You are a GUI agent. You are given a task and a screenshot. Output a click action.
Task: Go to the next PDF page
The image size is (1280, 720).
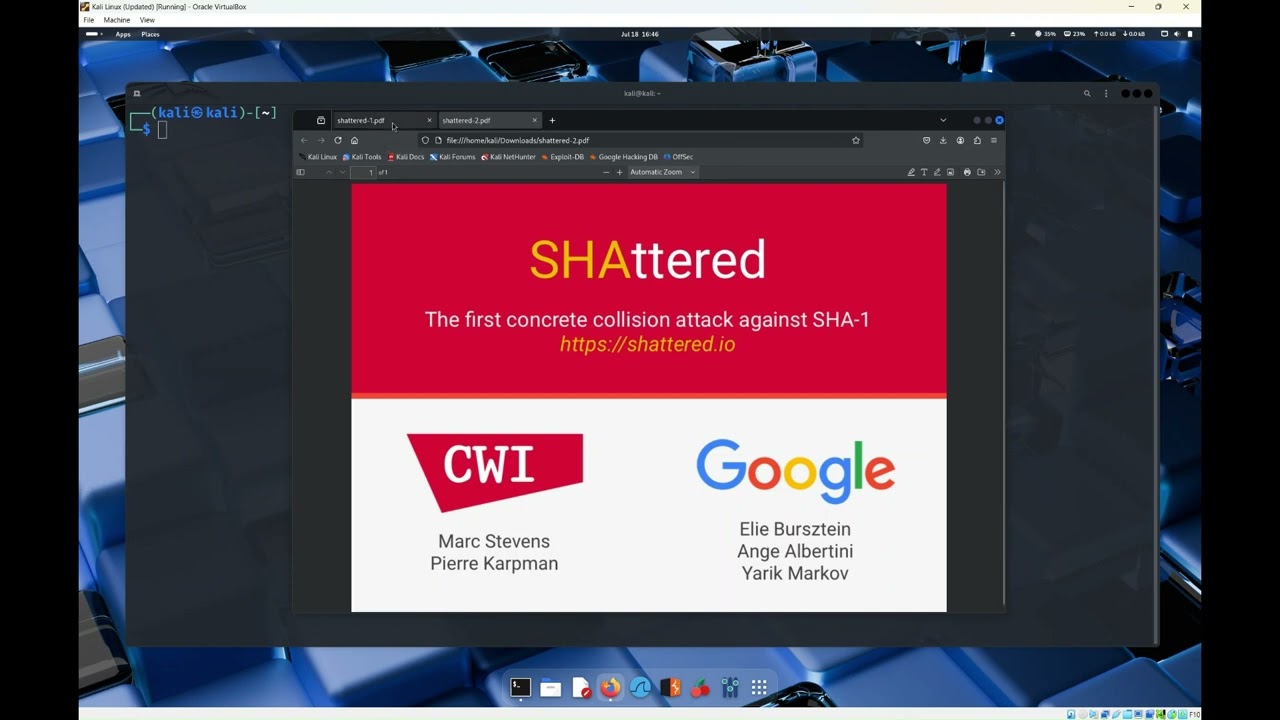(343, 172)
